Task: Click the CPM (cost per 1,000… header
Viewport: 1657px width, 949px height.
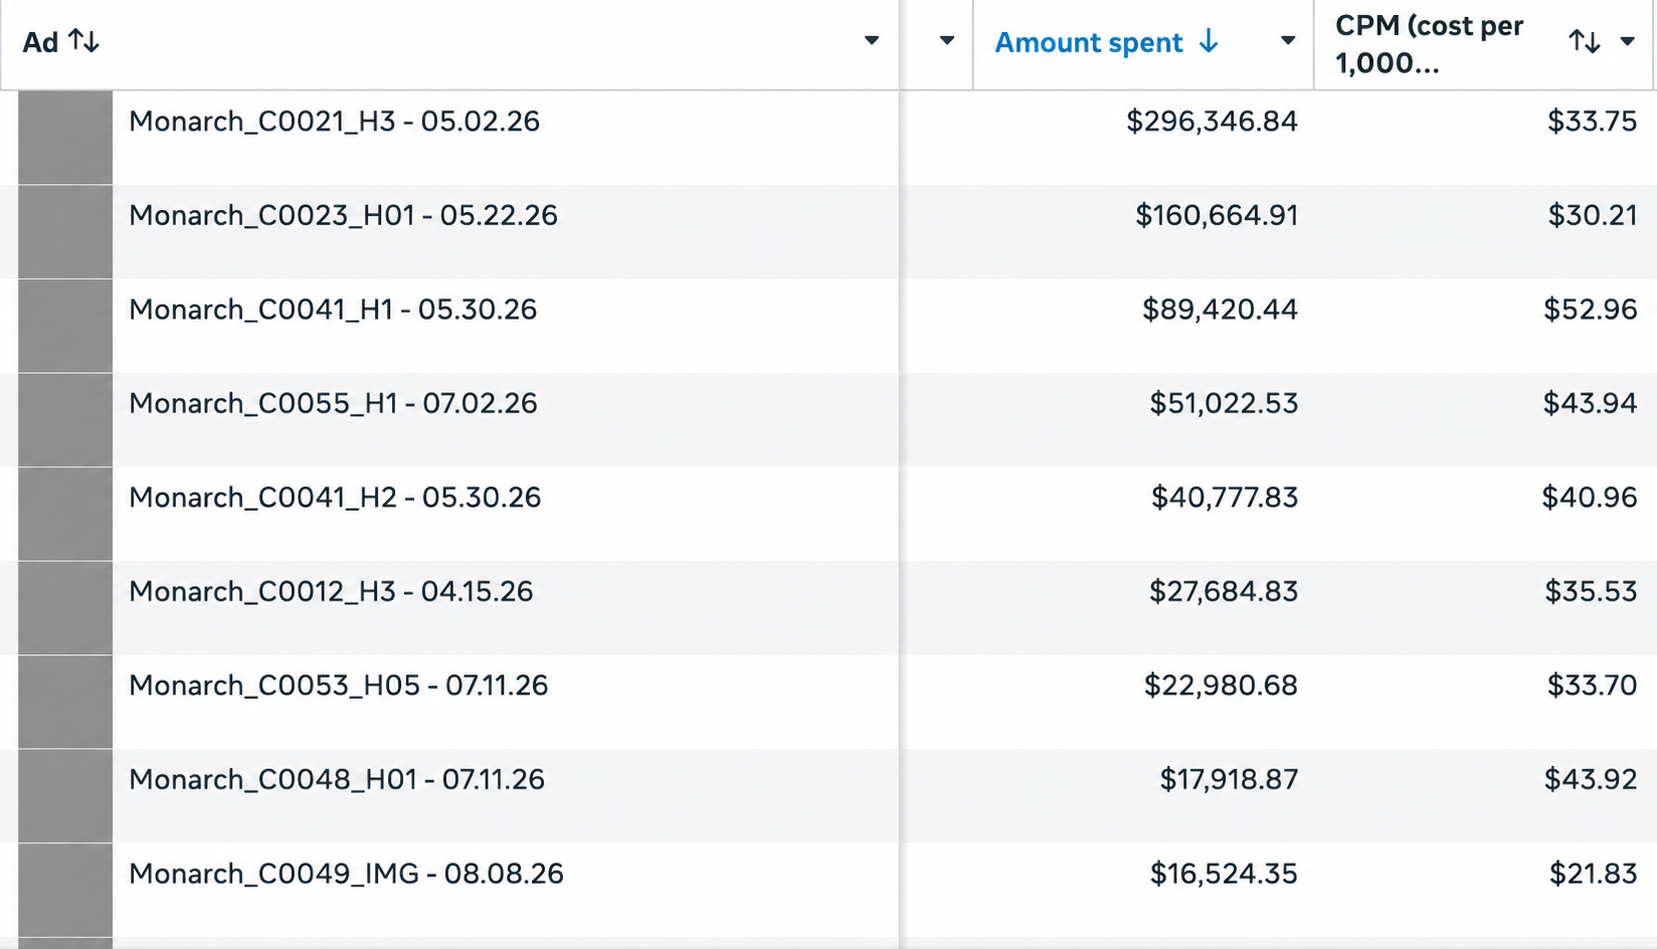Action: coord(1430,44)
